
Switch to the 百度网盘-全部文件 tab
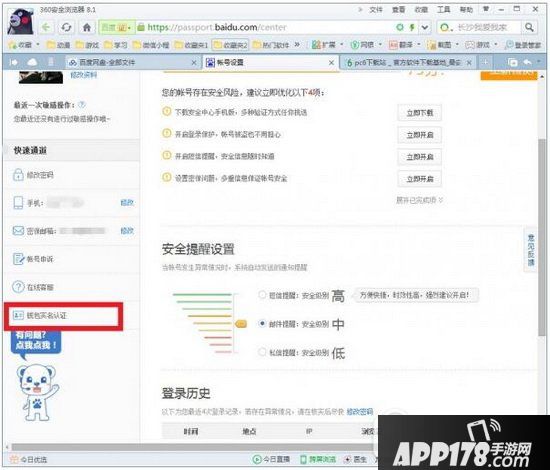(x=132, y=62)
